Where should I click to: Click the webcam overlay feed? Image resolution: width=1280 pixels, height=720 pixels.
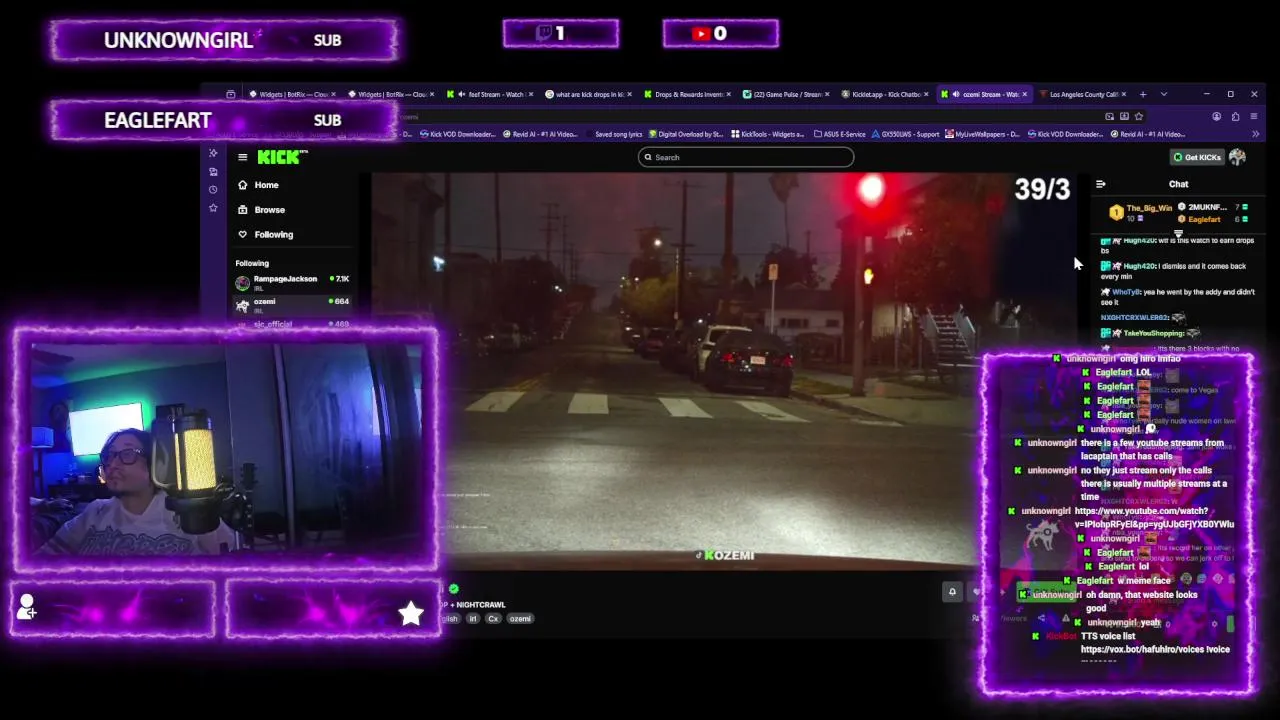pos(227,450)
